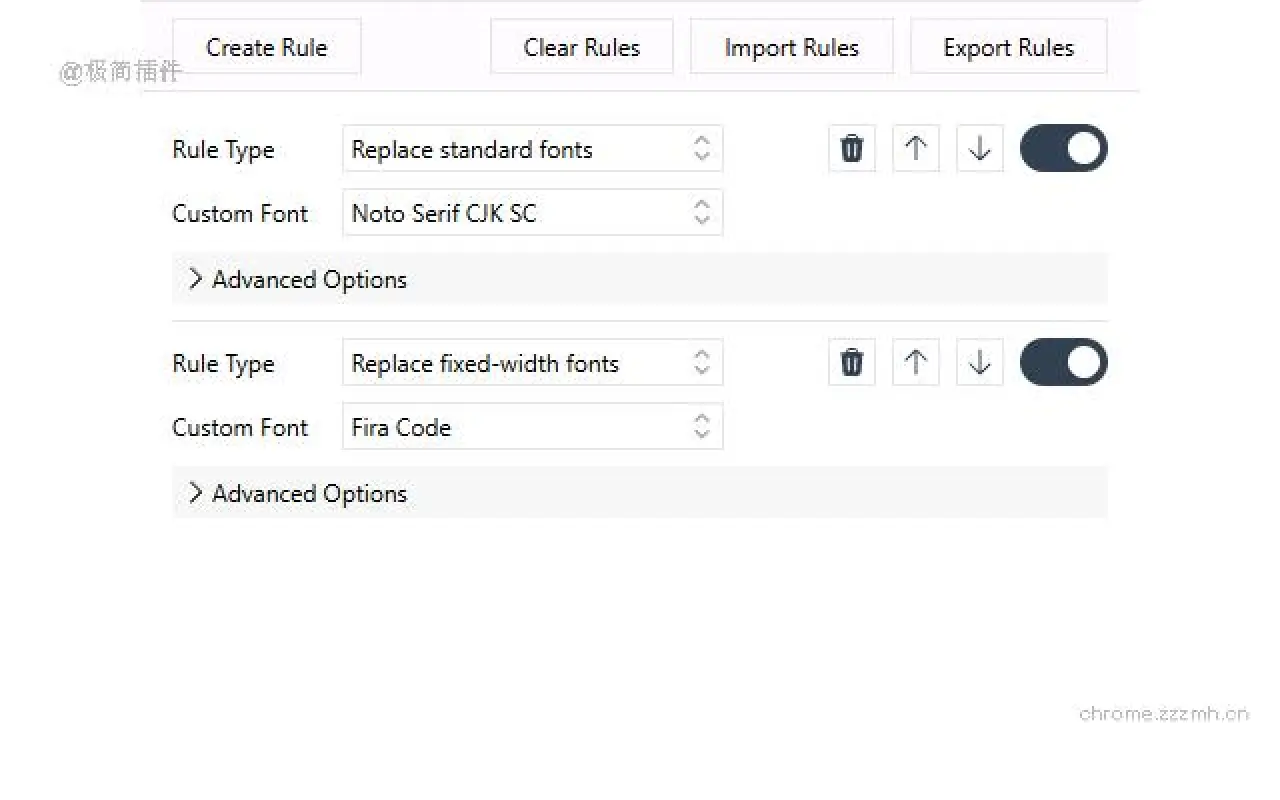Delete the standard fonts rule with its trash icon

click(851, 149)
